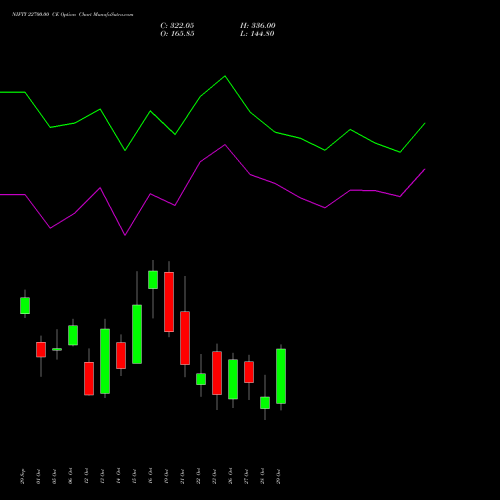Click the 06 Oct date label
The image size is (500, 500).
click(70, 477)
